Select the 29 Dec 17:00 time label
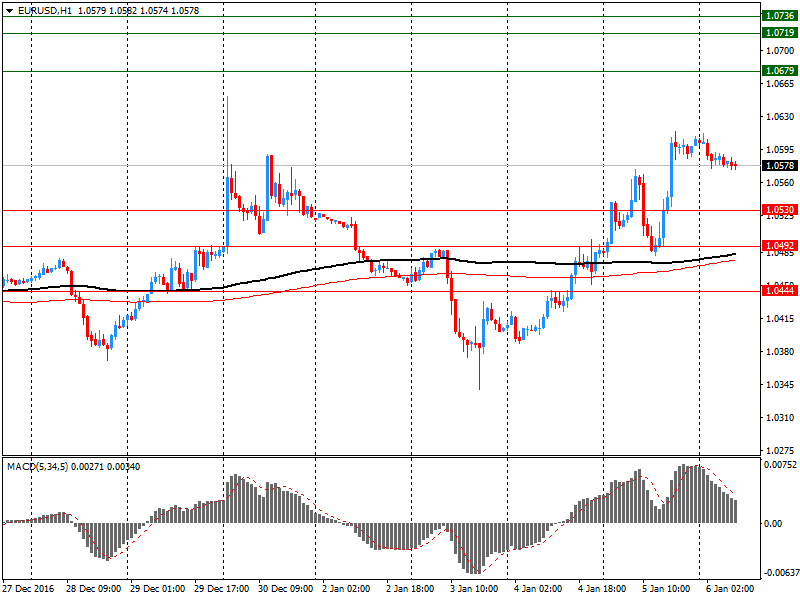This screenshot has width=800, height=600. [221, 589]
